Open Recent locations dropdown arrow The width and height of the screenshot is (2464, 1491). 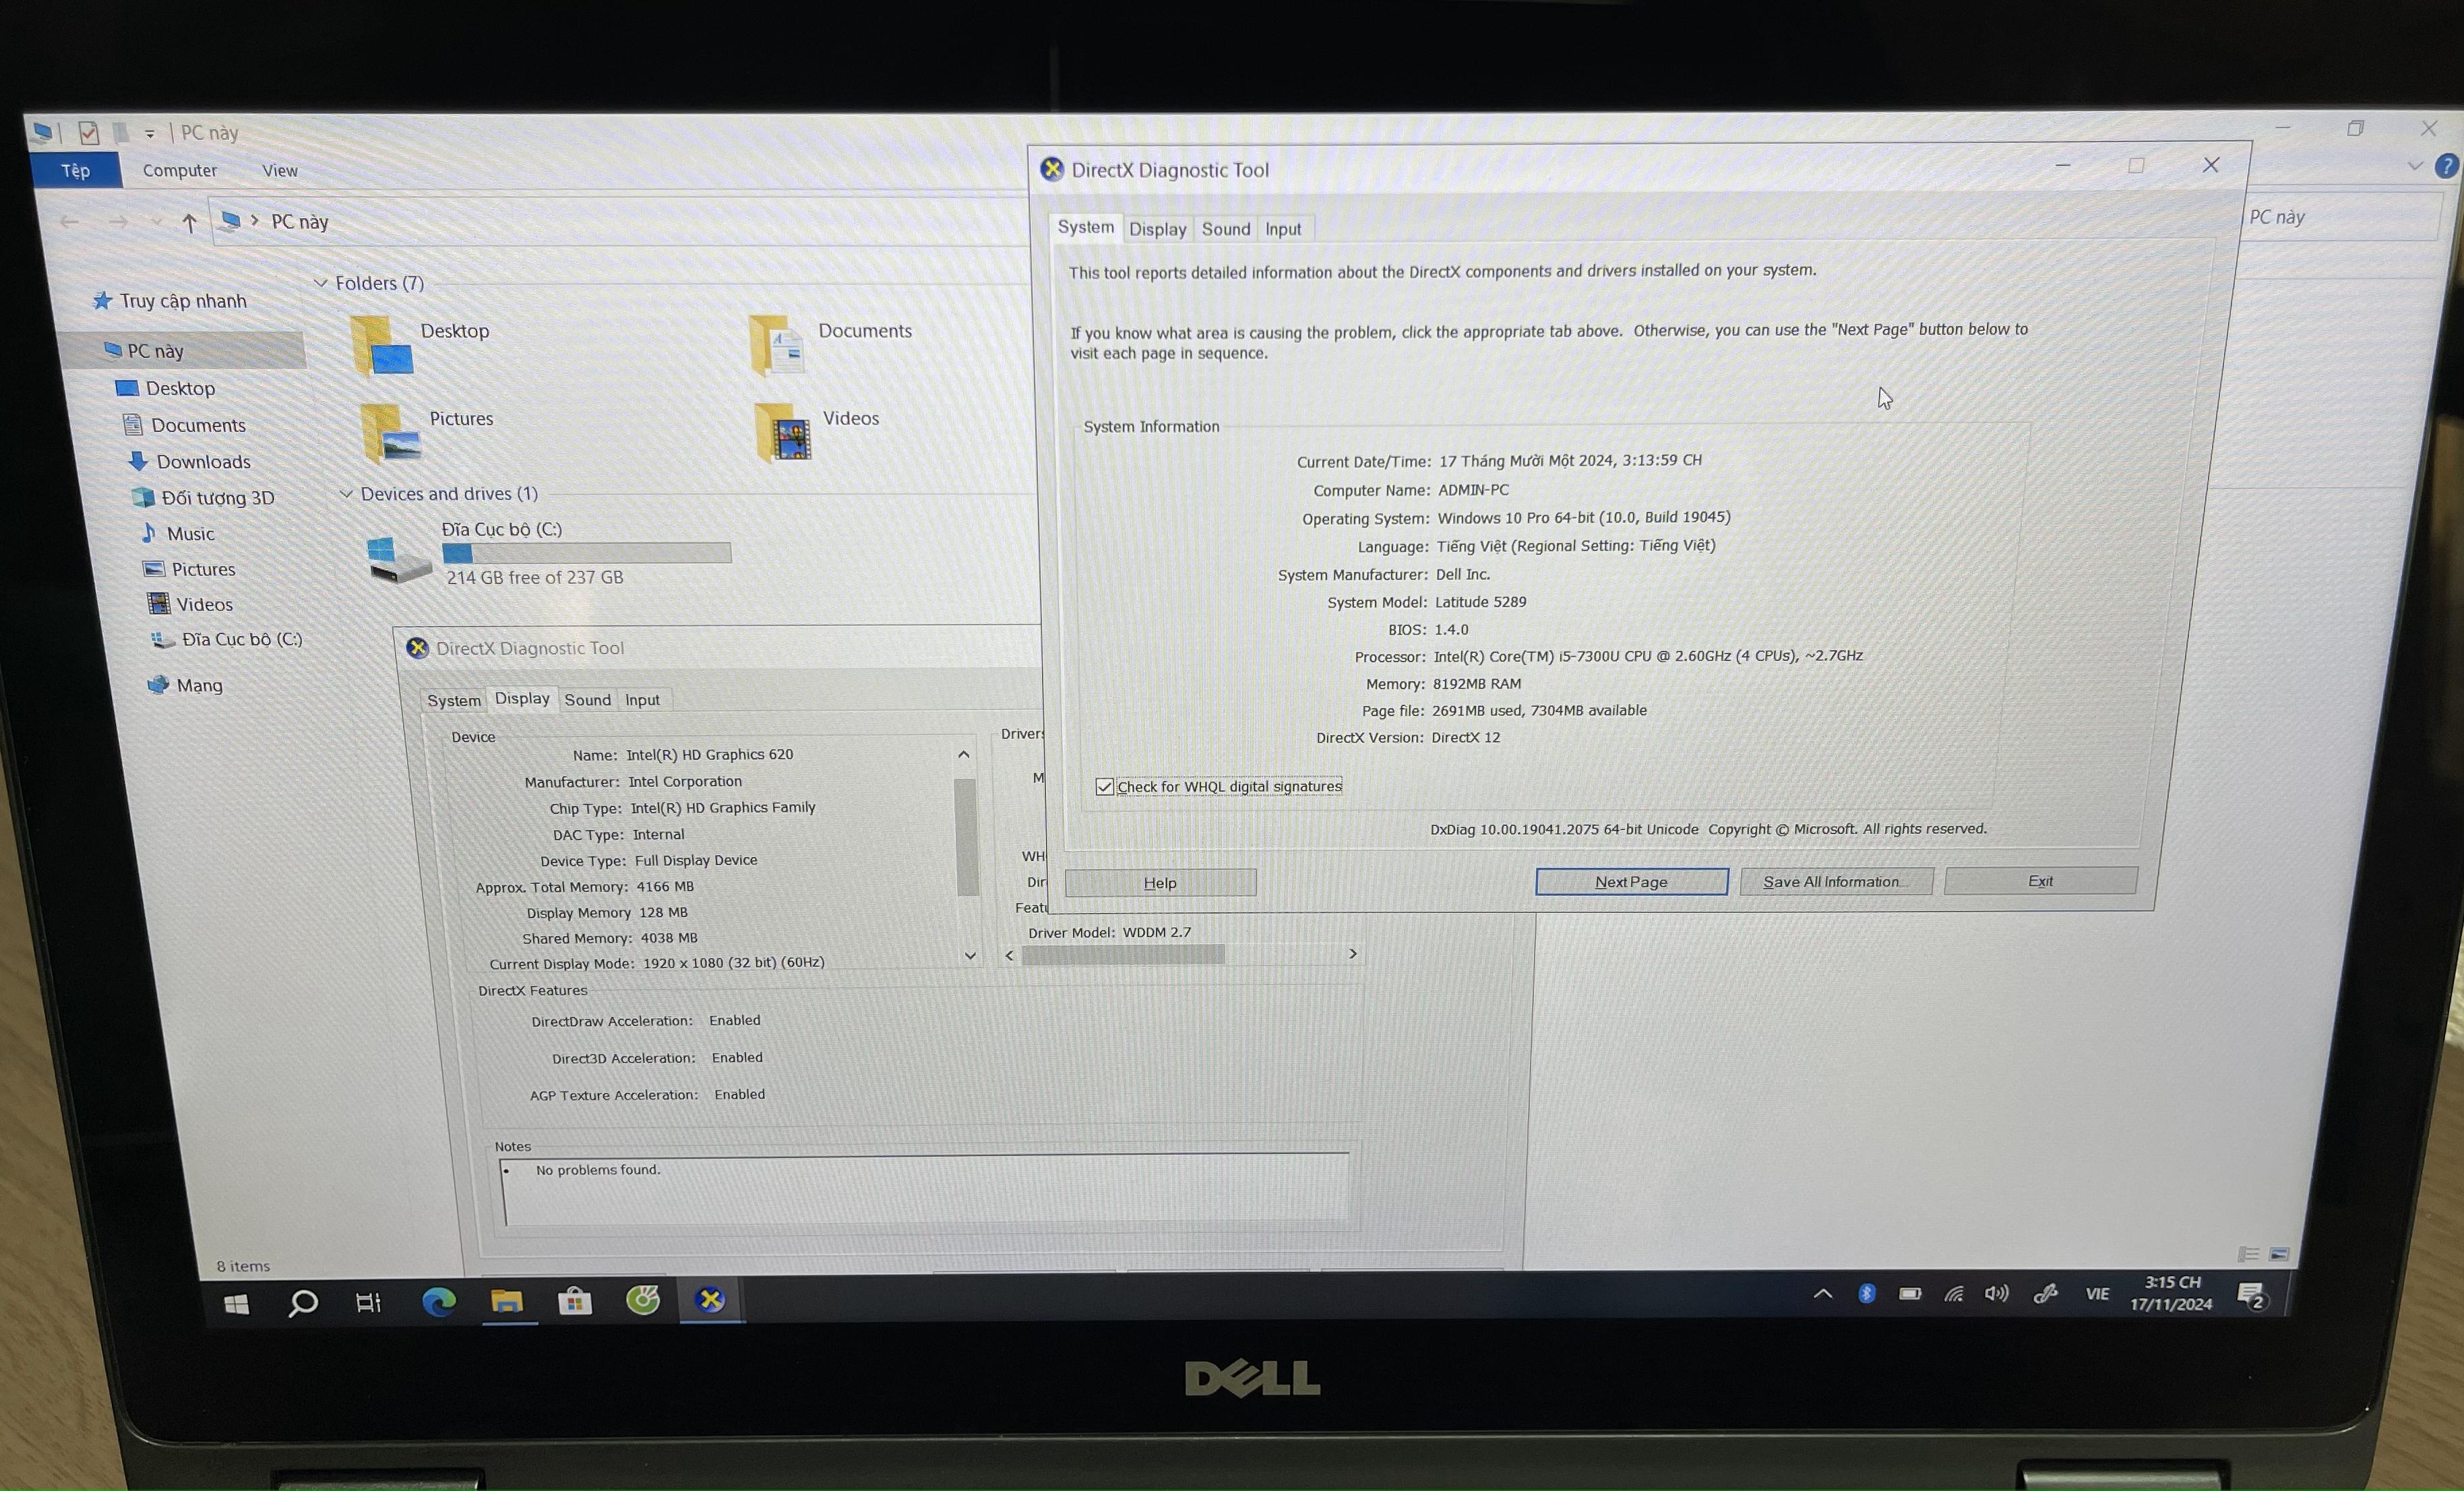pyautogui.click(x=156, y=222)
